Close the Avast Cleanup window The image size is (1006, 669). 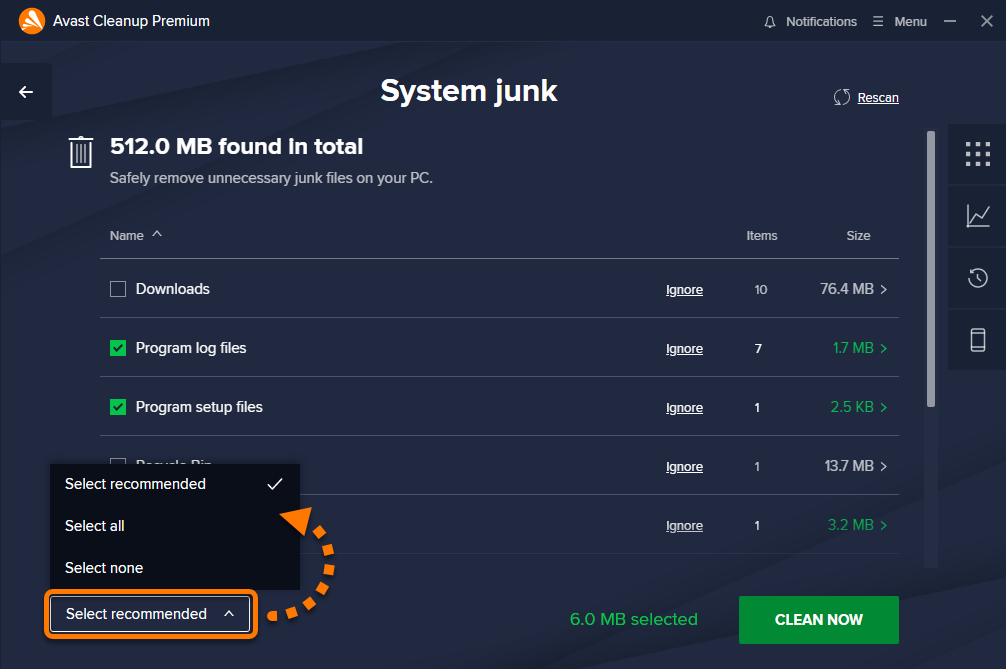point(987,21)
